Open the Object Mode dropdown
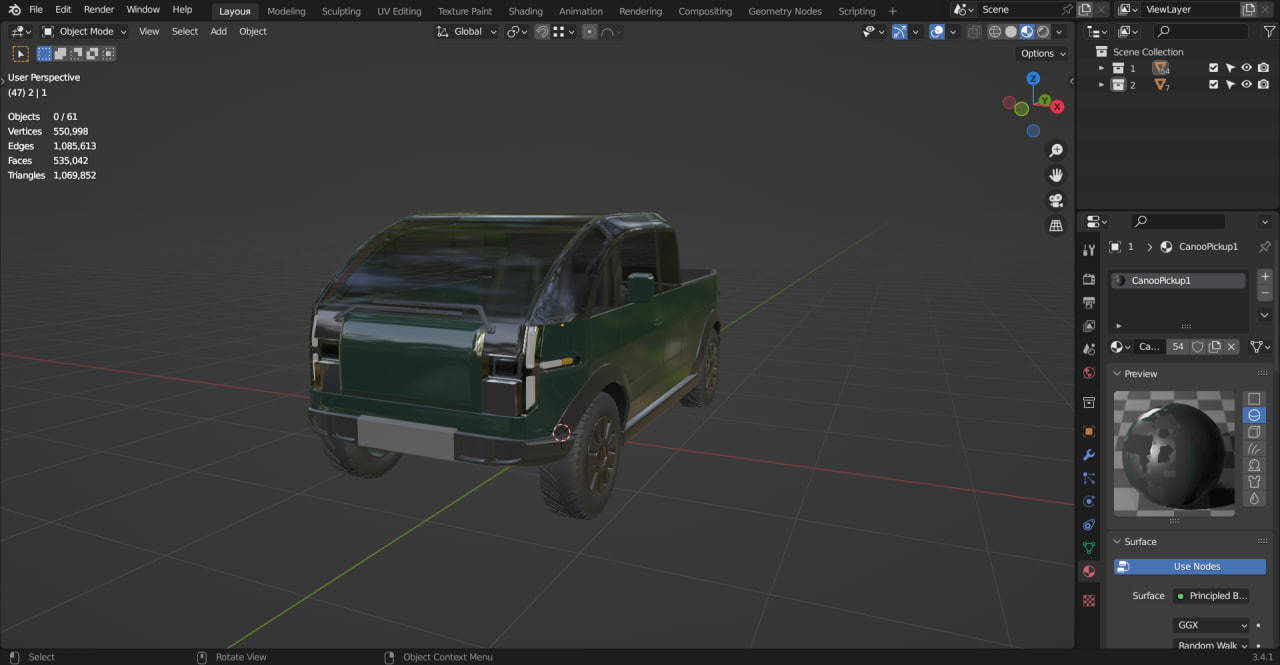This screenshot has width=1280, height=665. coord(85,31)
